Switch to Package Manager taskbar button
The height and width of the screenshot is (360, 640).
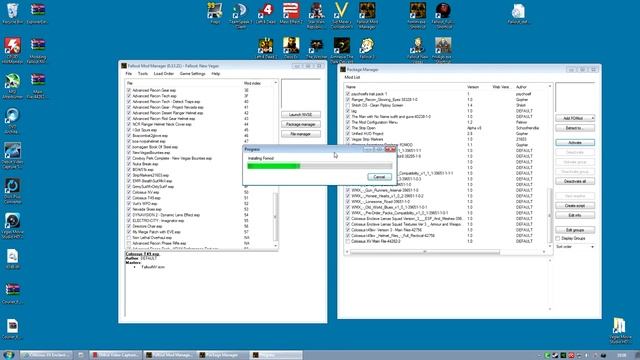222,355
